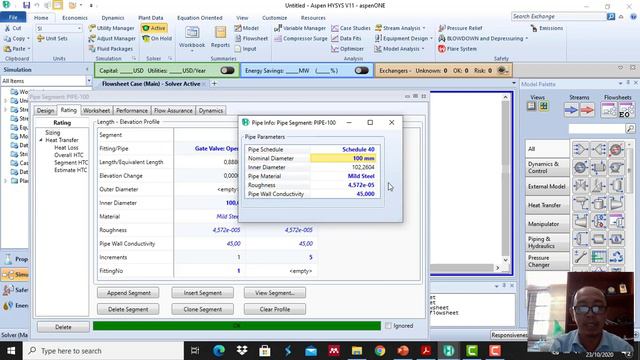Open the File menu
The image size is (640, 360).
[13, 18]
